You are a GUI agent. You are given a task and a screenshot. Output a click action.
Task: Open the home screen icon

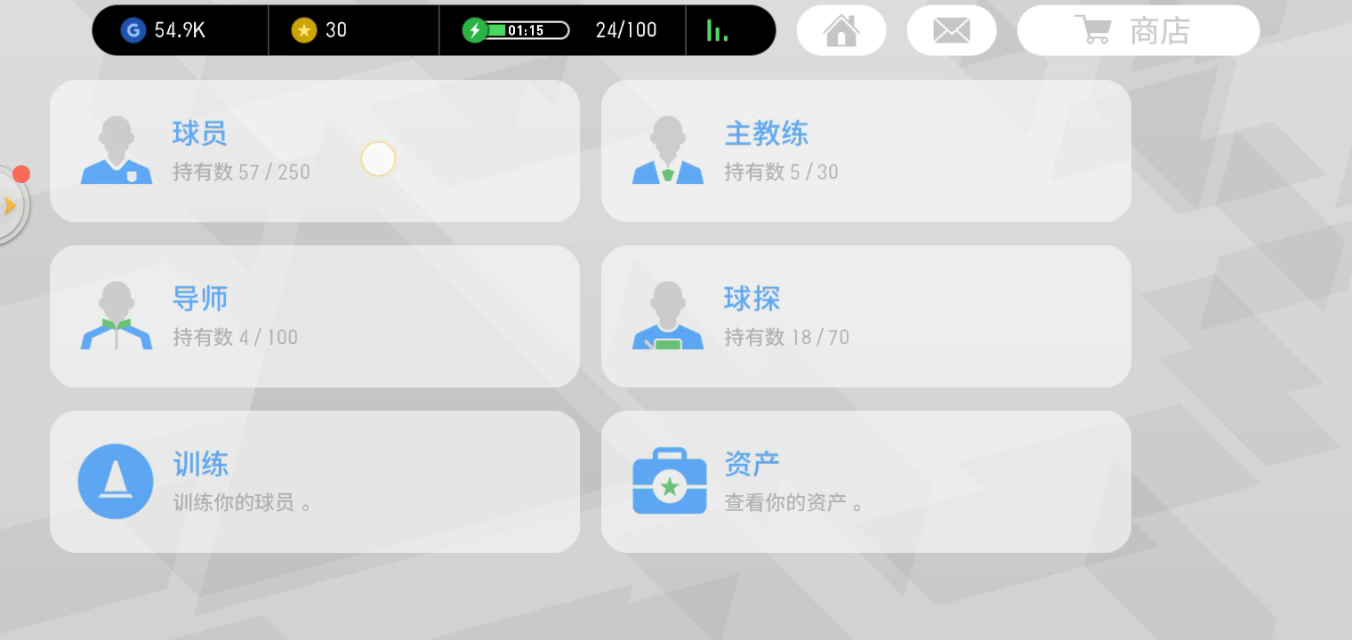841,30
